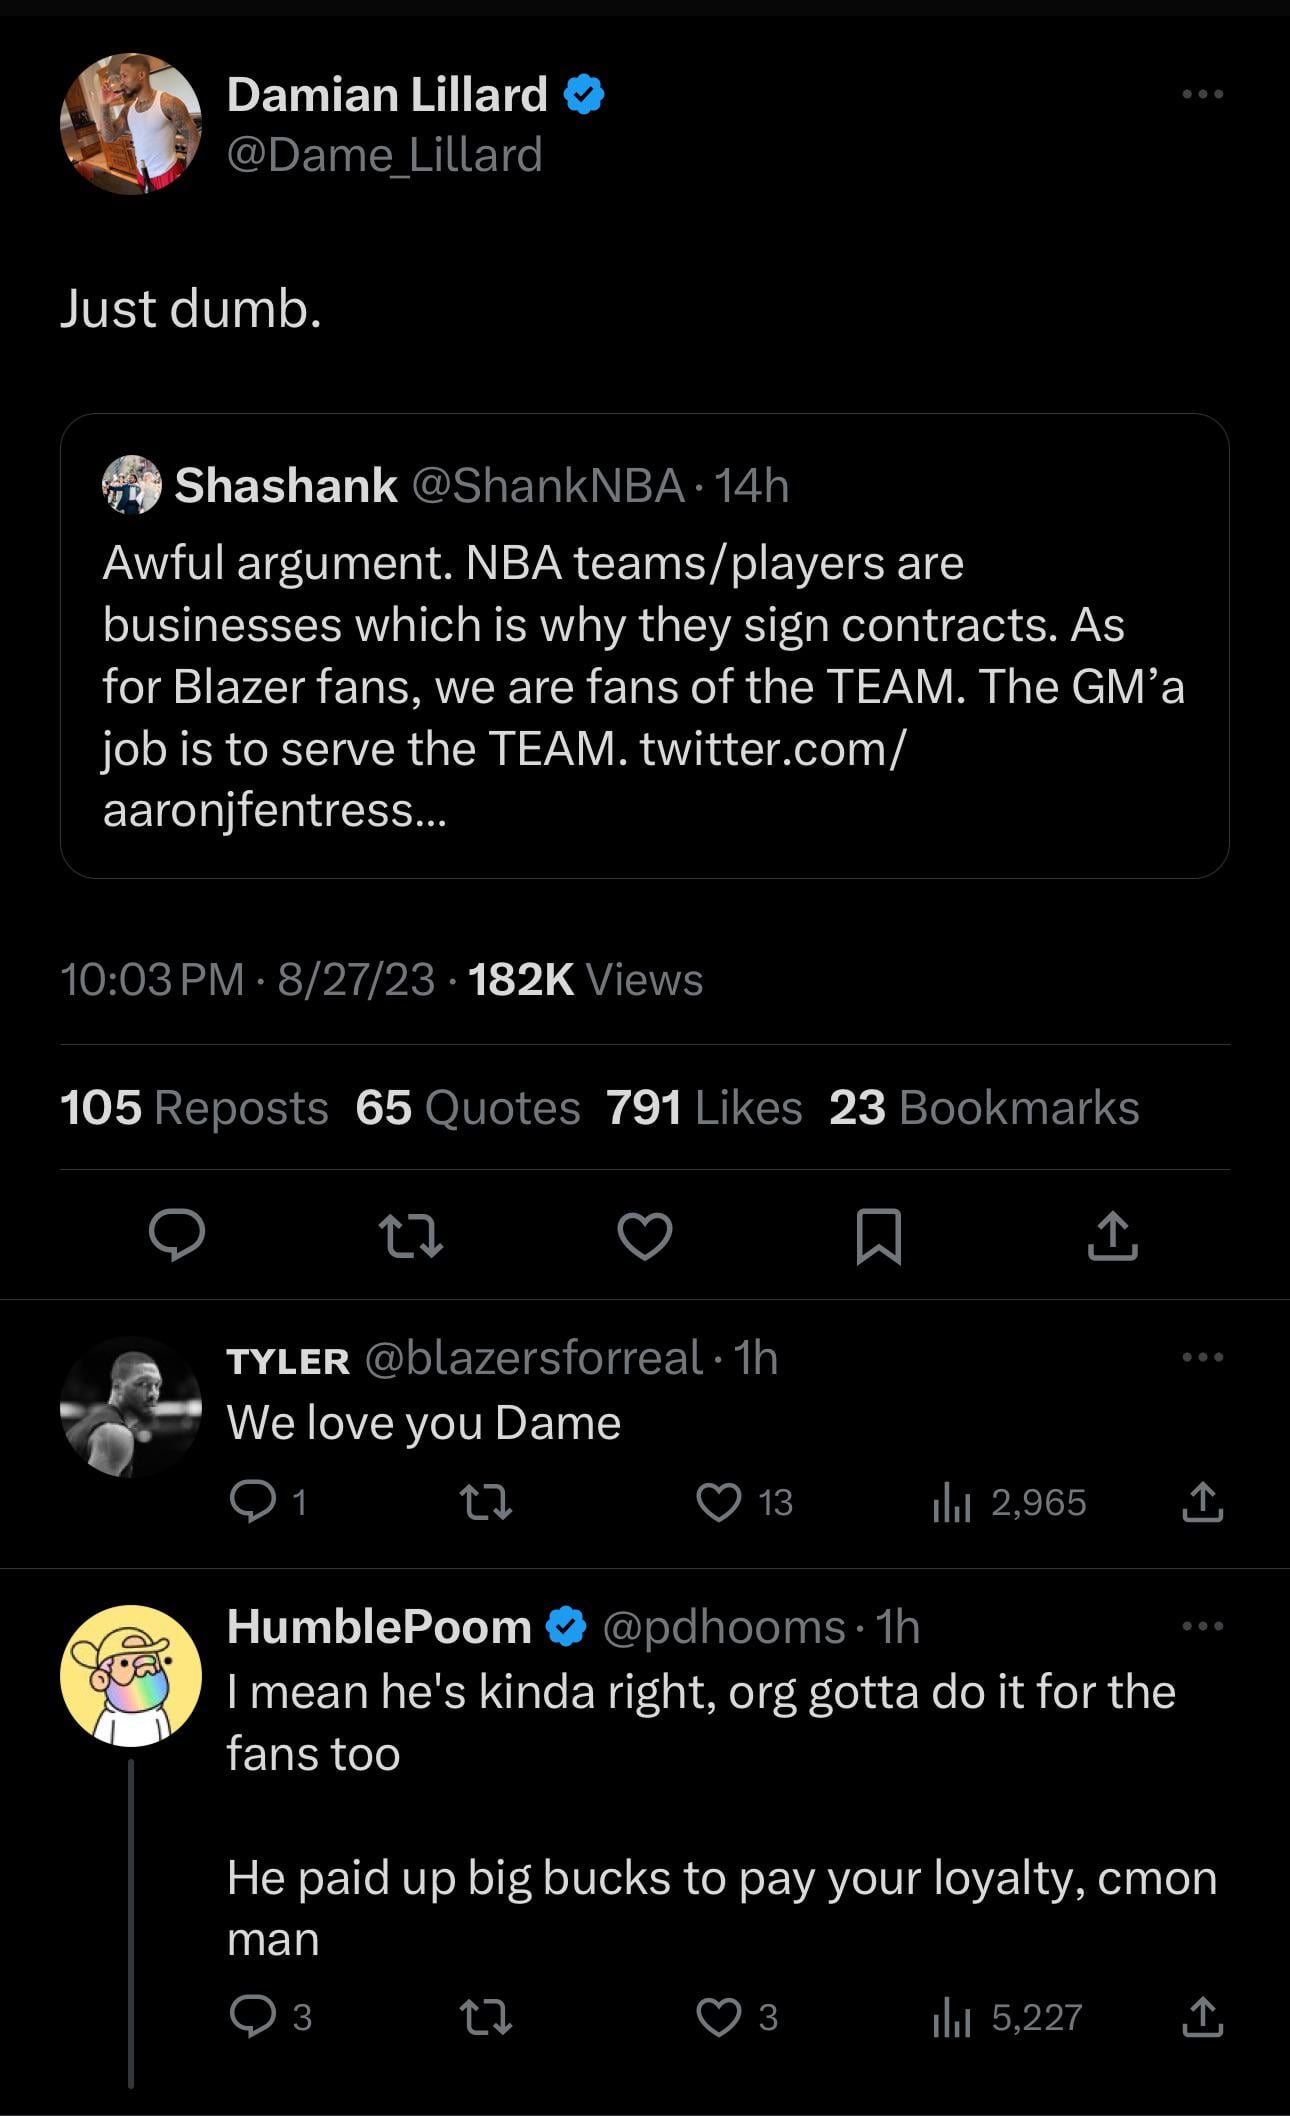
Task: Share the main tweet via share icon
Action: [1112, 1235]
